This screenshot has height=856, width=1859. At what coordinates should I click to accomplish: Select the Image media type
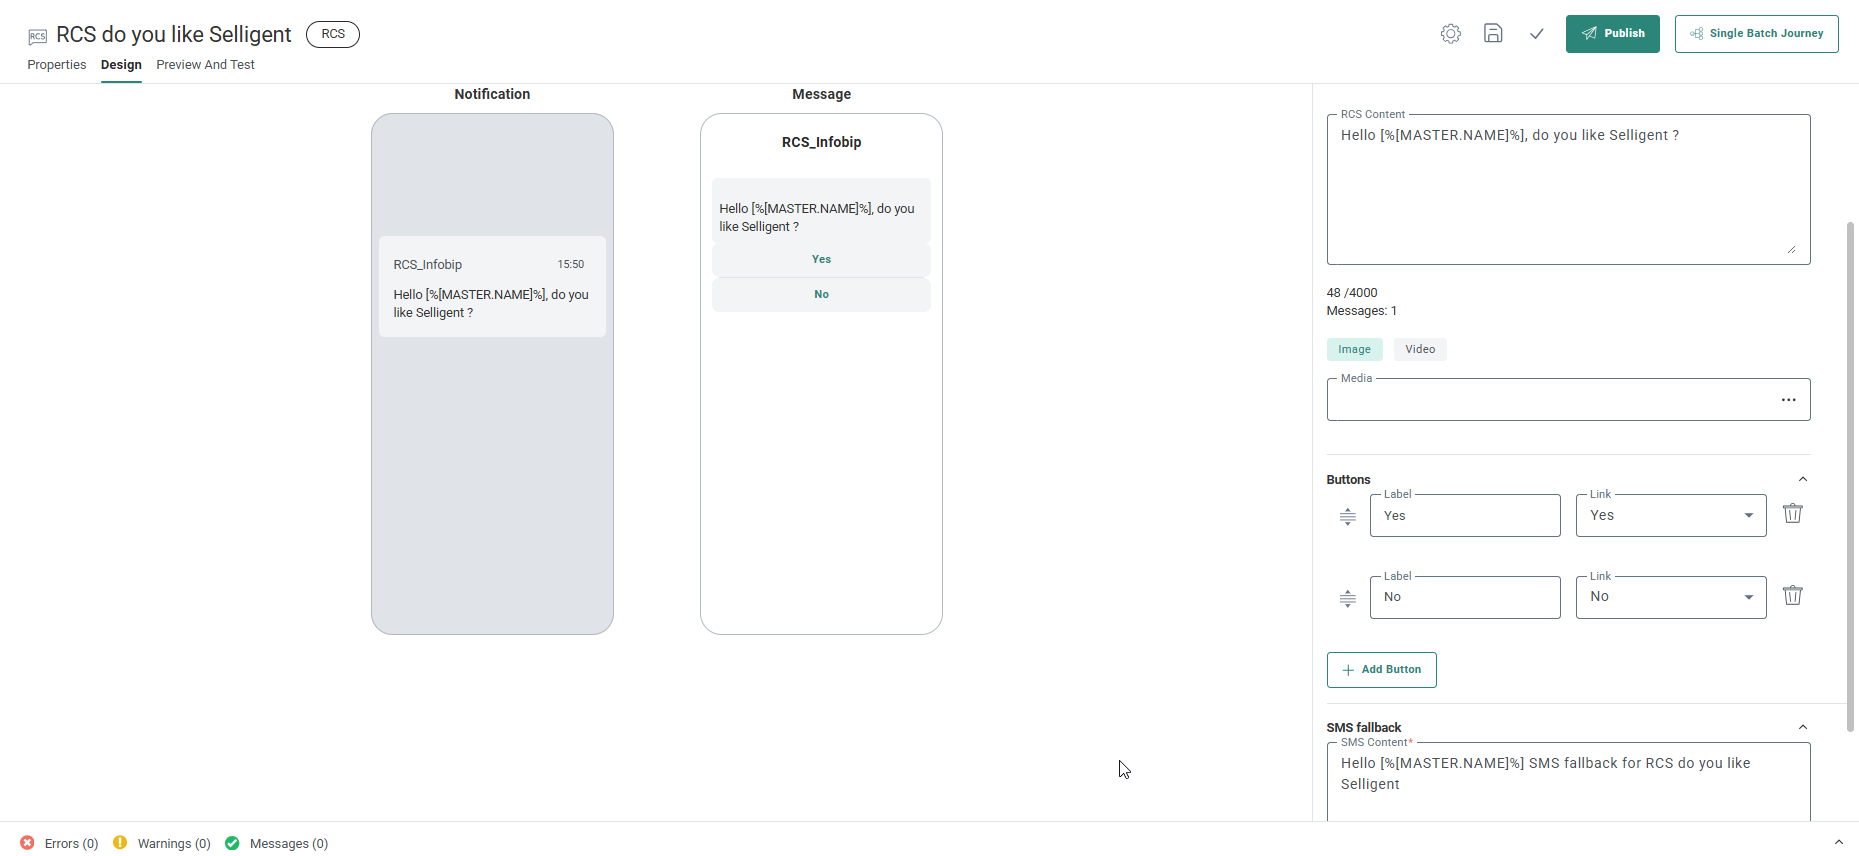point(1354,349)
